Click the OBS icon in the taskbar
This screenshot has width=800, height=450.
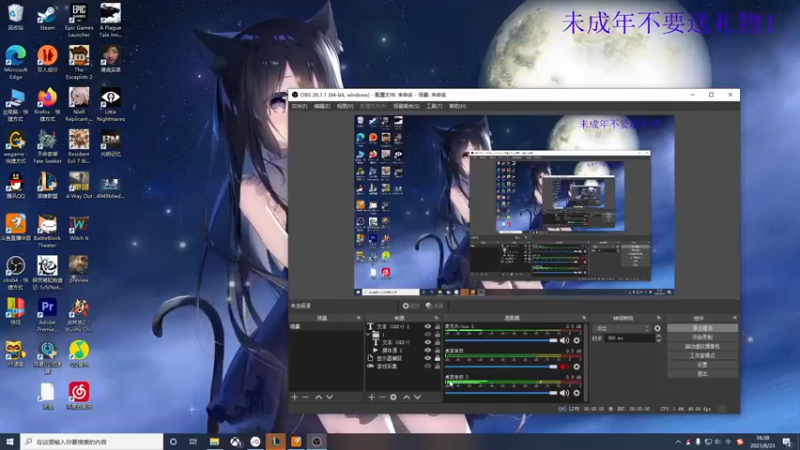316,441
